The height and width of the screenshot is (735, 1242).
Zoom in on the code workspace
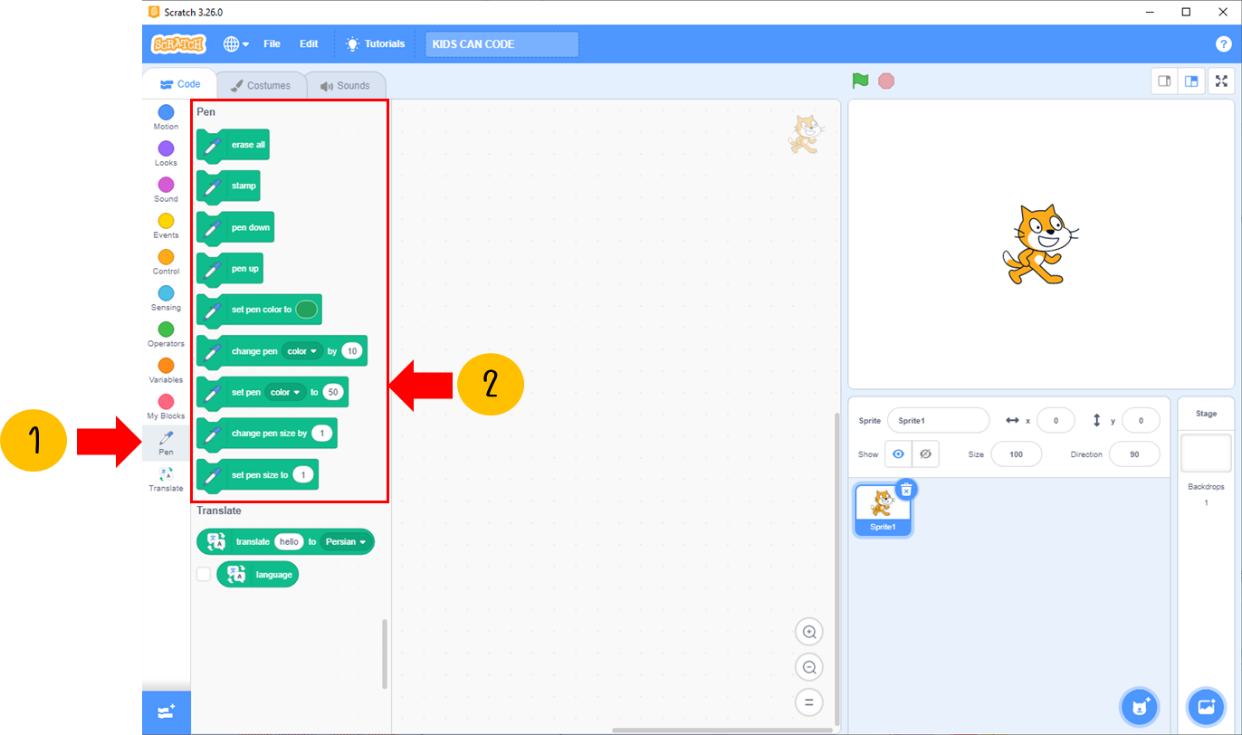coord(809,632)
